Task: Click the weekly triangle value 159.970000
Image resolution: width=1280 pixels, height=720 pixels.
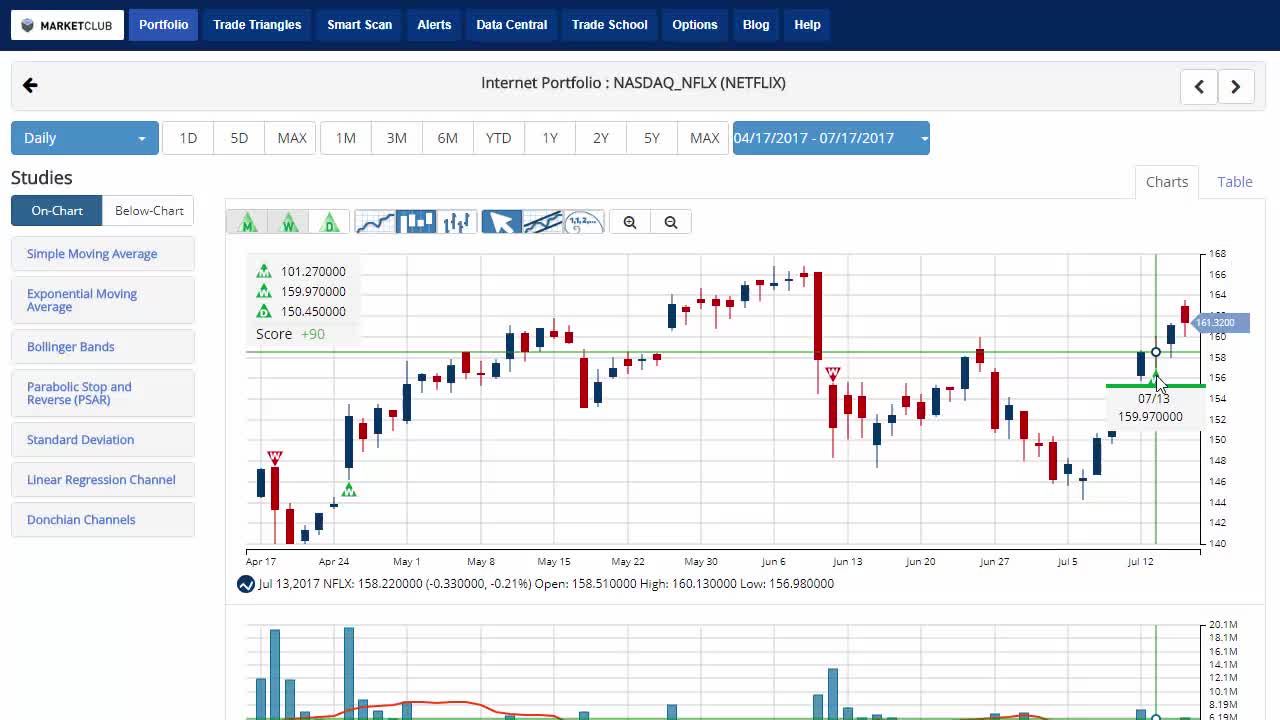Action: (x=313, y=291)
